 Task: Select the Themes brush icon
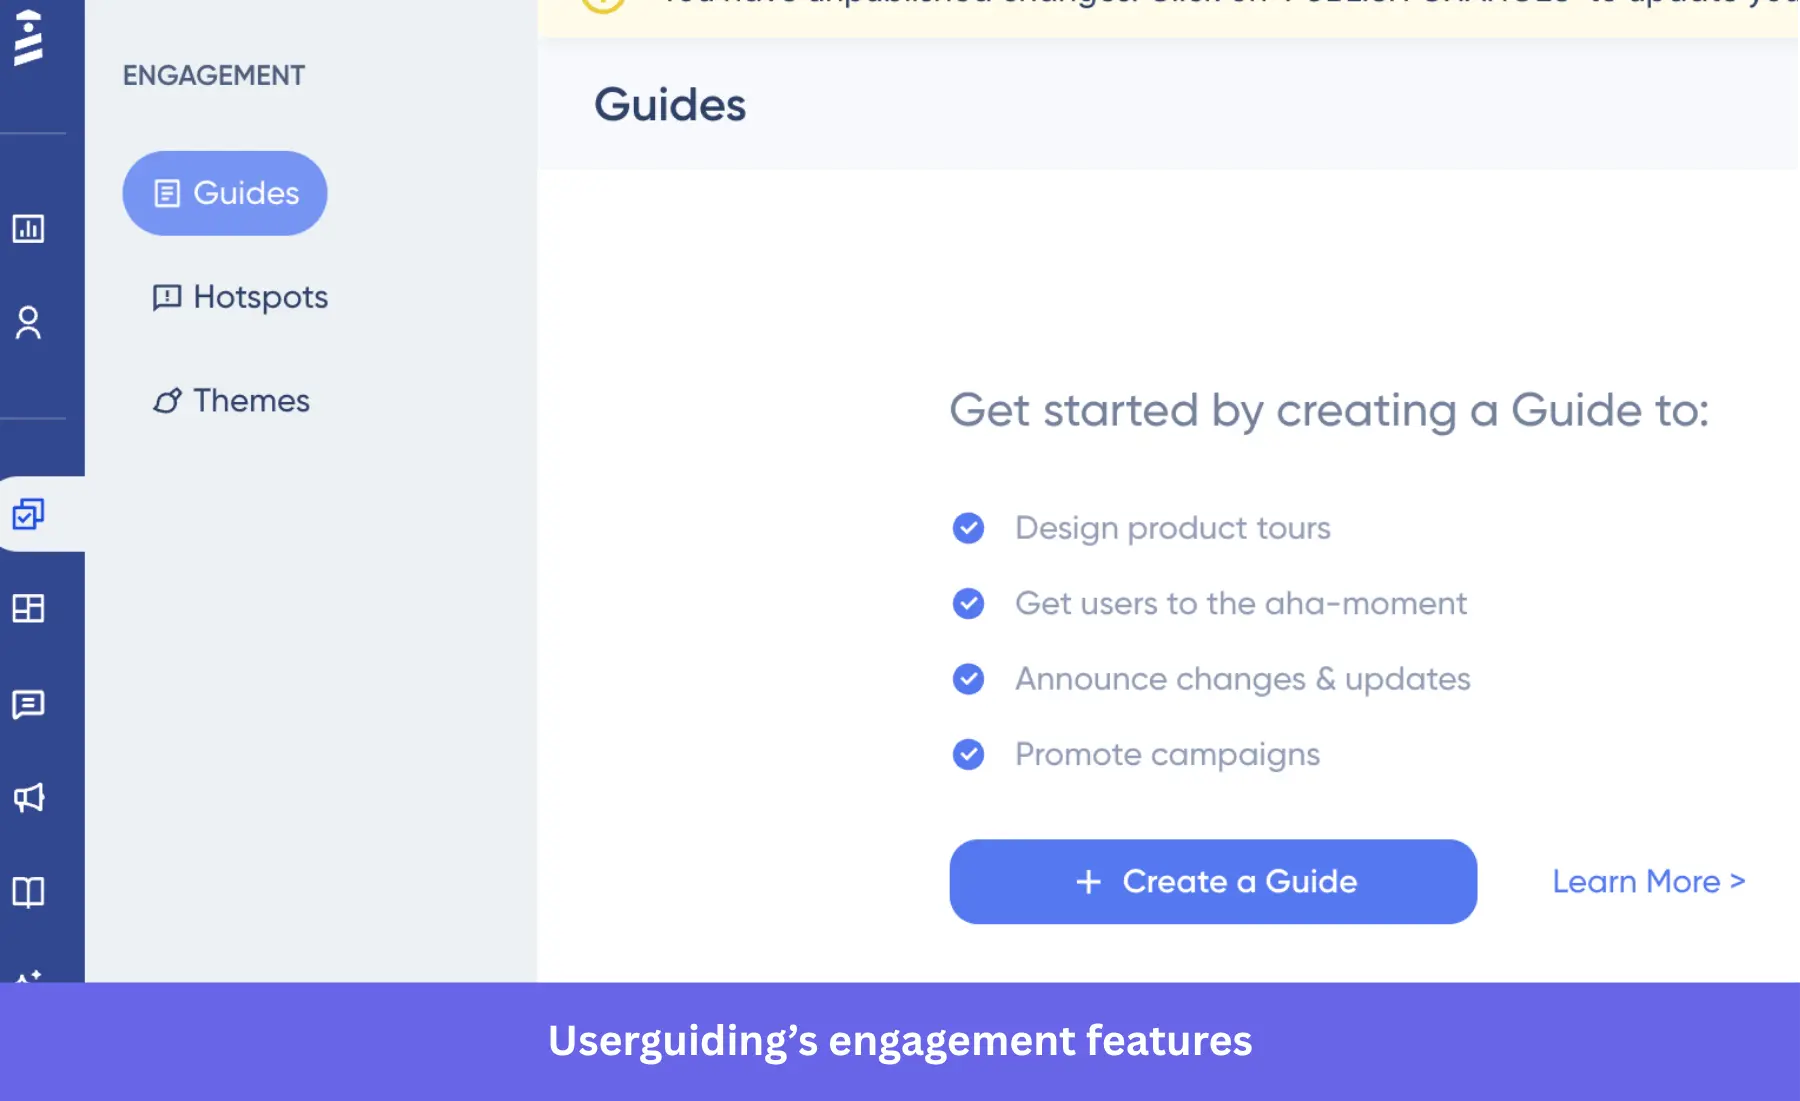[166, 399]
